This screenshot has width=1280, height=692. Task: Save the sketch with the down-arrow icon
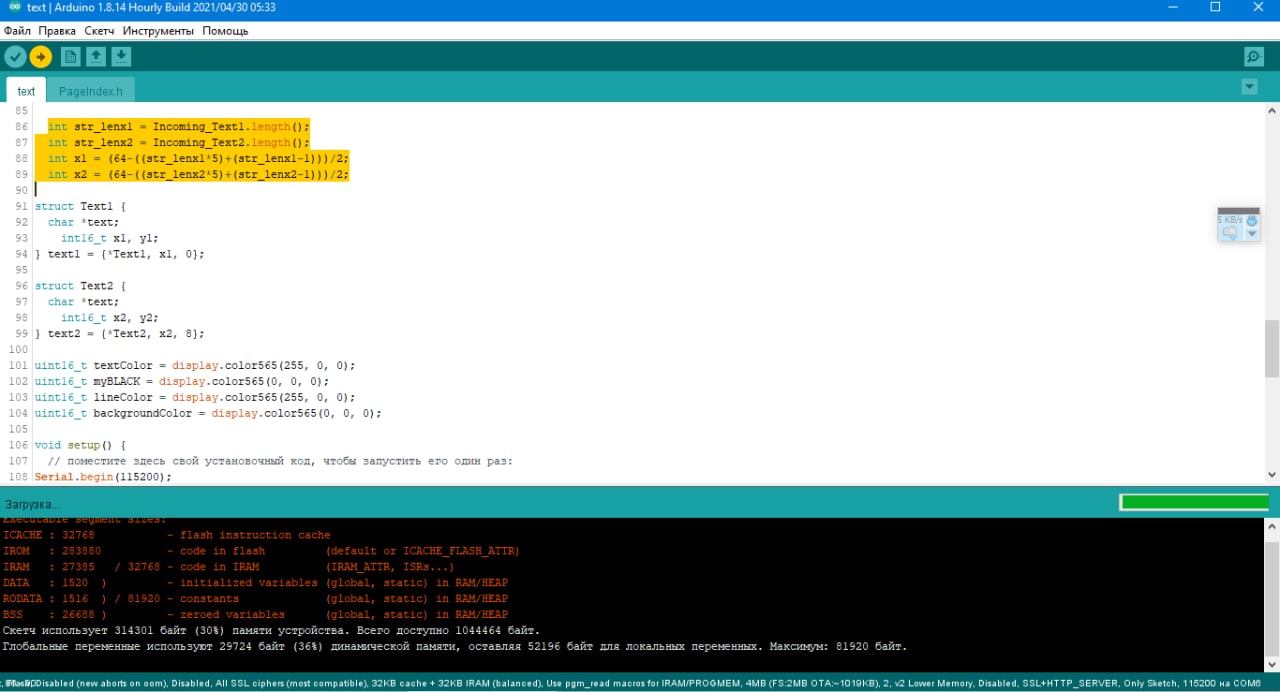(121, 56)
